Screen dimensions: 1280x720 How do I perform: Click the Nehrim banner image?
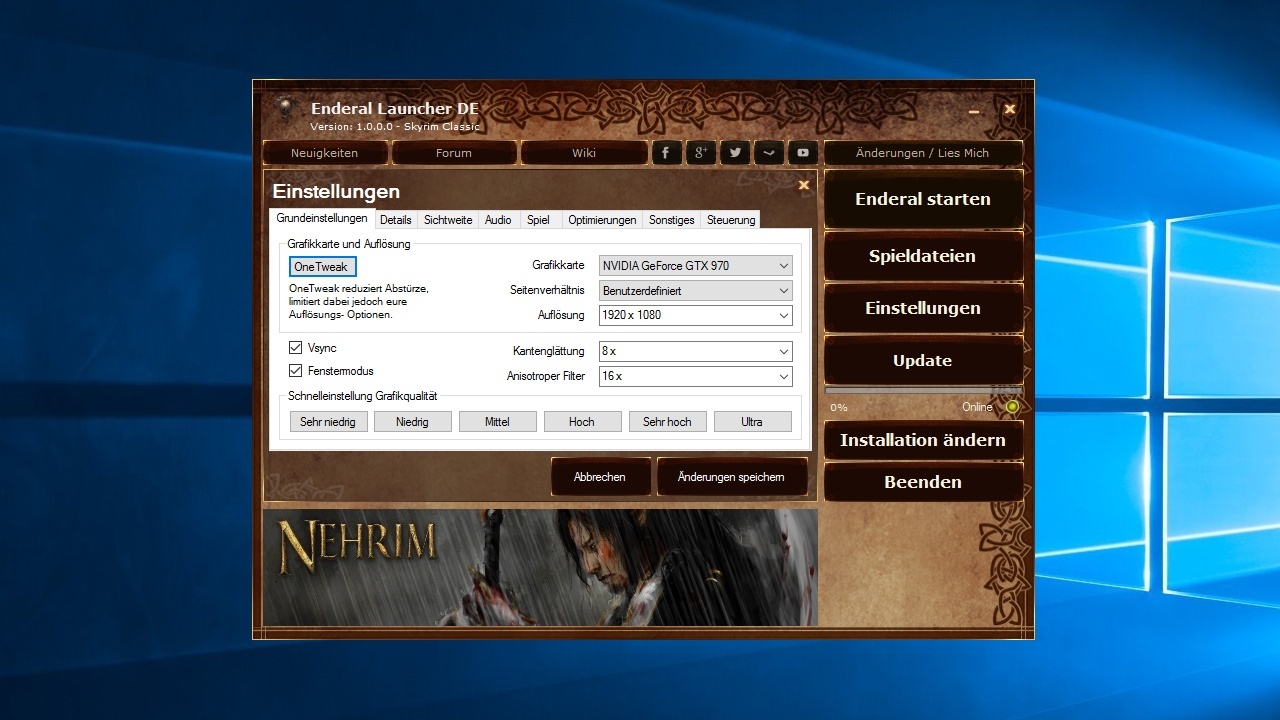540,568
